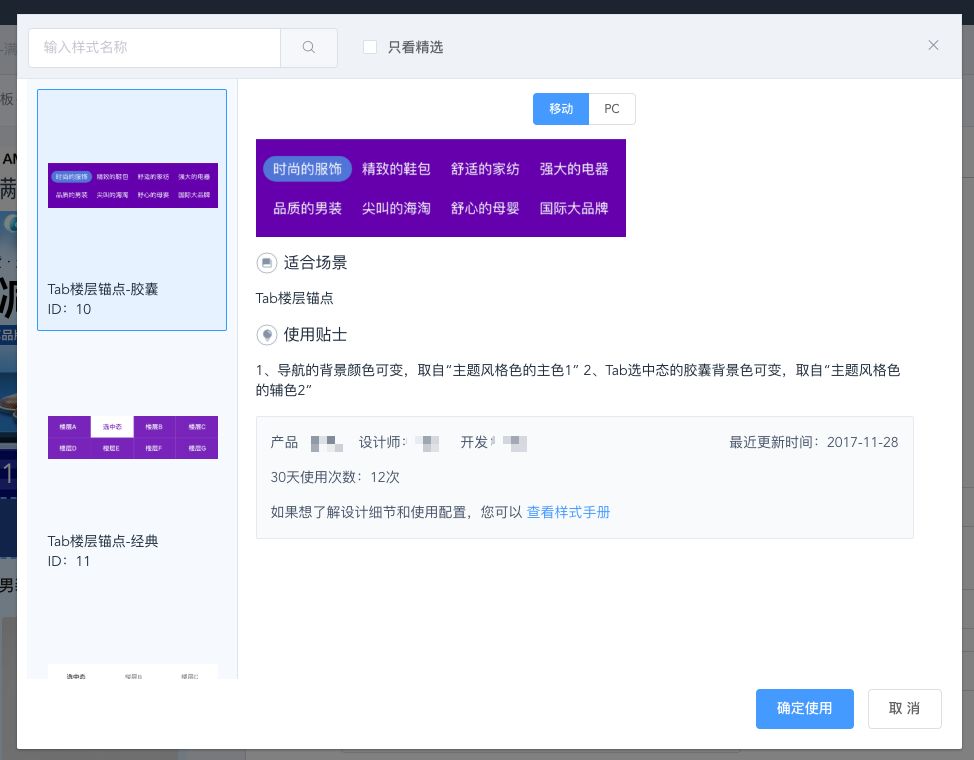Select the Tab楼层锚点-经典 style thumbnail
The height and width of the screenshot is (760, 974).
tap(132, 480)
